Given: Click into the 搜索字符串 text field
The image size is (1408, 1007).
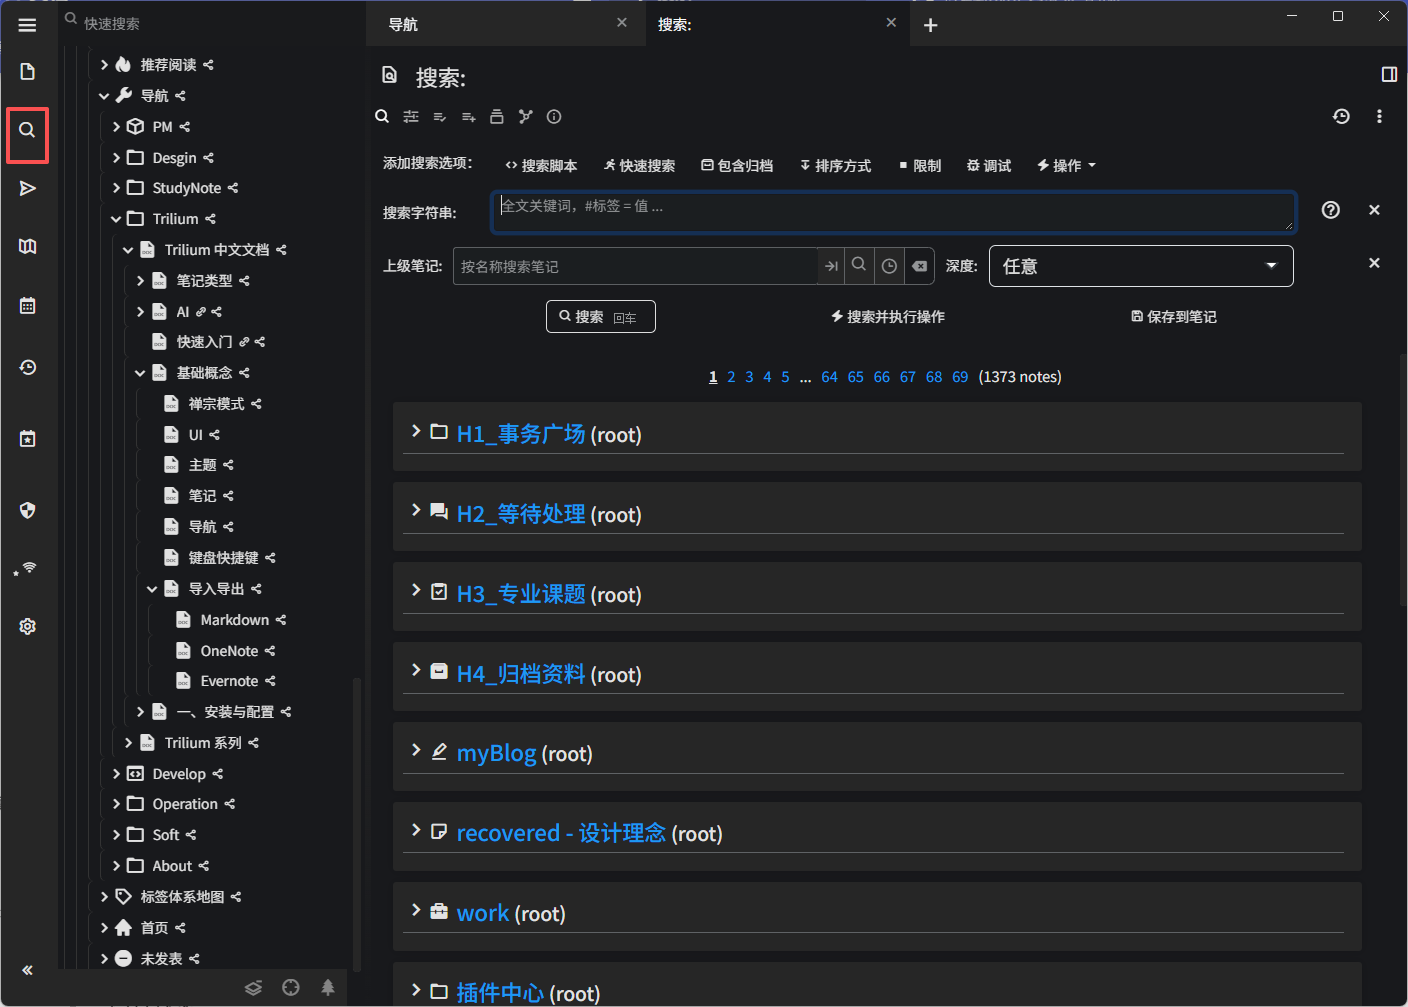Looking at the screenshot, I should click(x=892, y=211).
